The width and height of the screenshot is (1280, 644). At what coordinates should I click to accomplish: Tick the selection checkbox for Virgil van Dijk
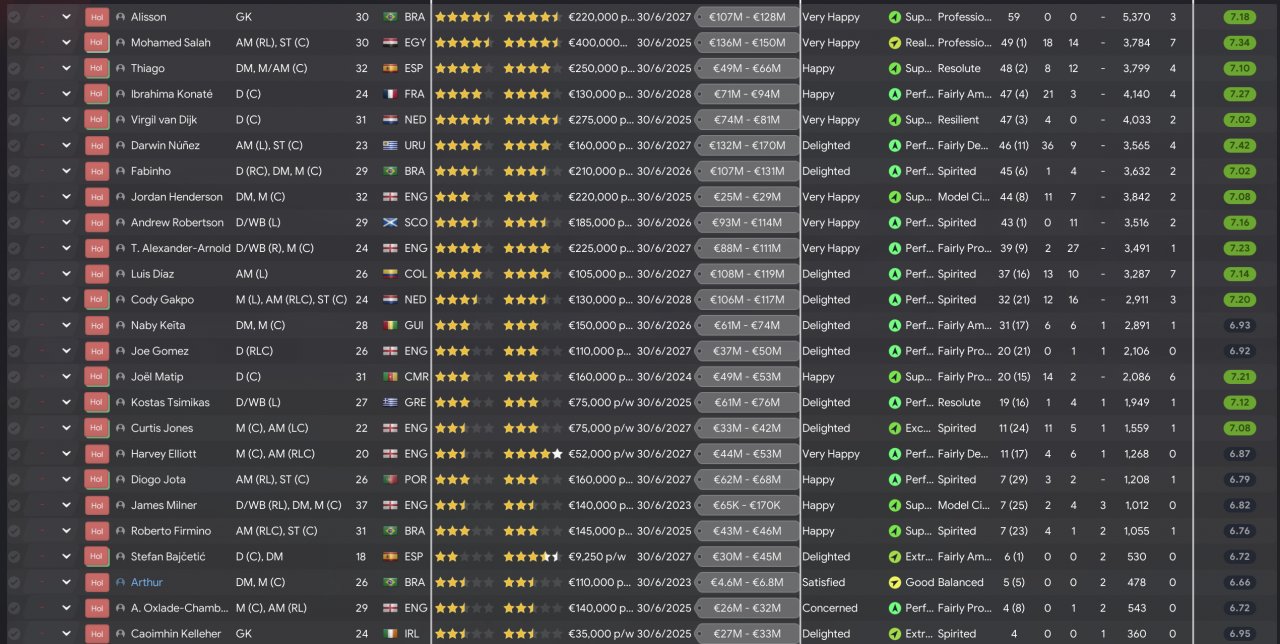click(x=14, y=120)
